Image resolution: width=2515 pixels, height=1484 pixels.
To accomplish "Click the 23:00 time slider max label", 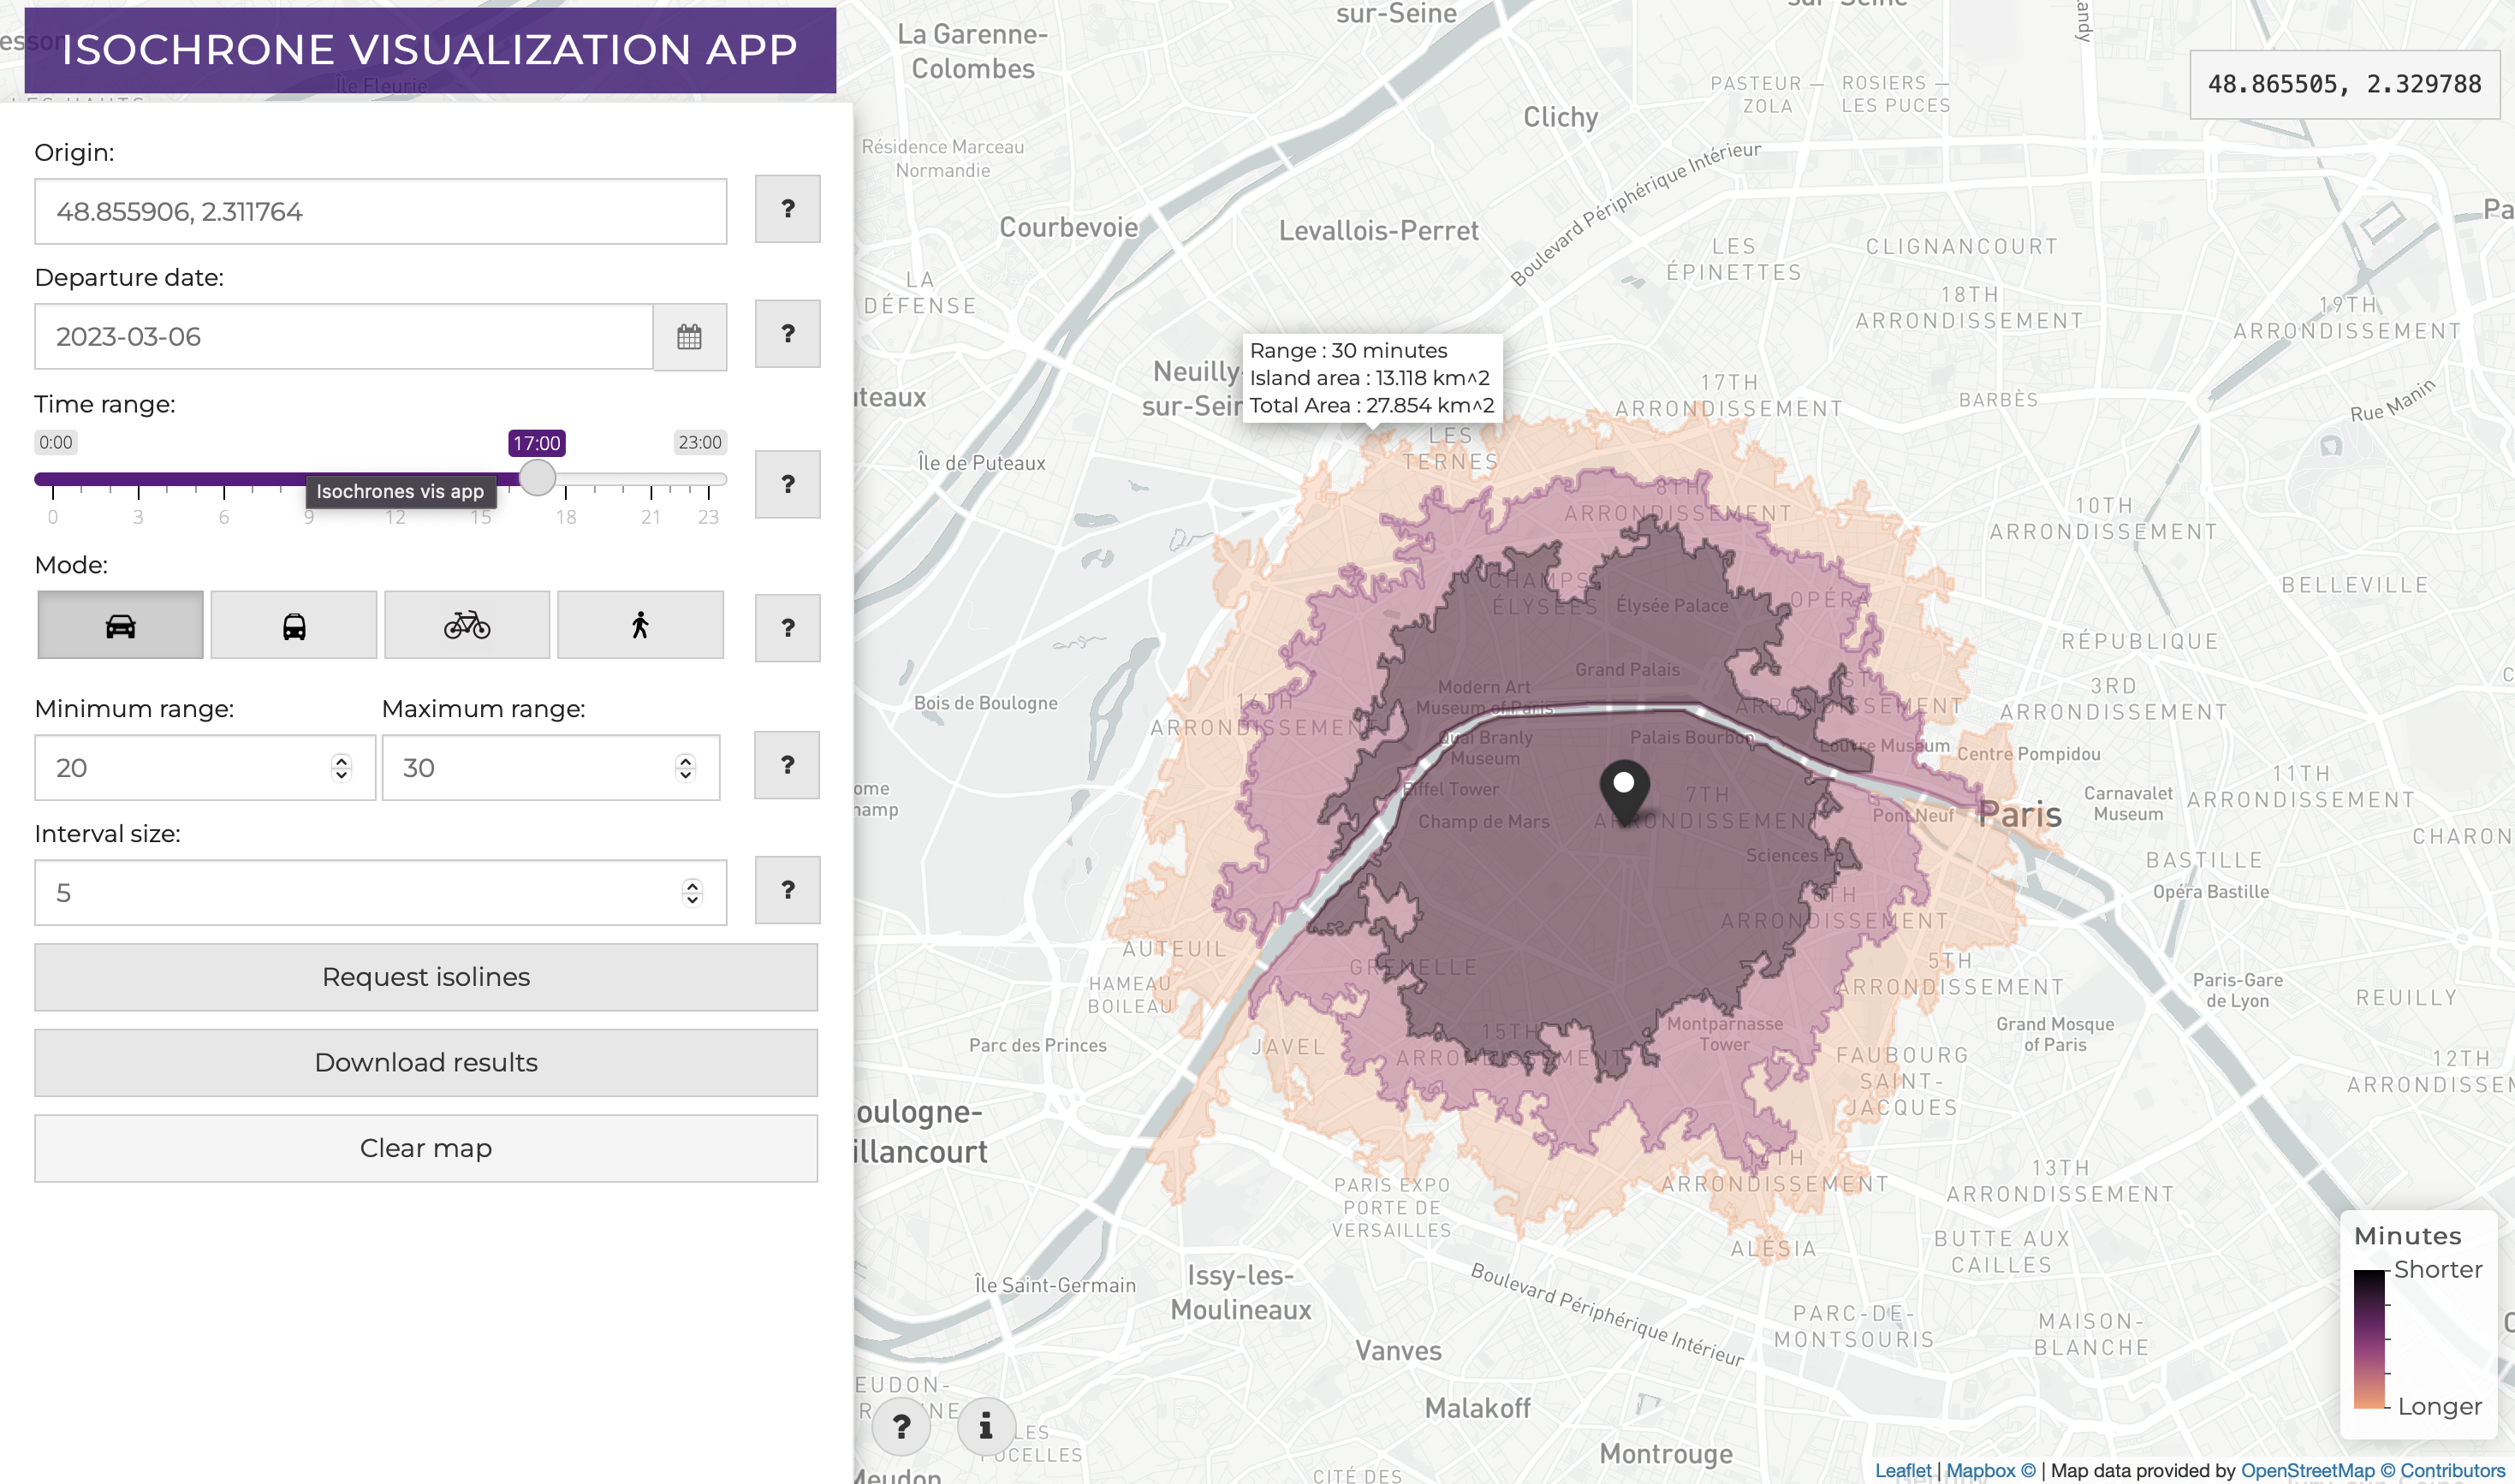I will tap(700, 442).
